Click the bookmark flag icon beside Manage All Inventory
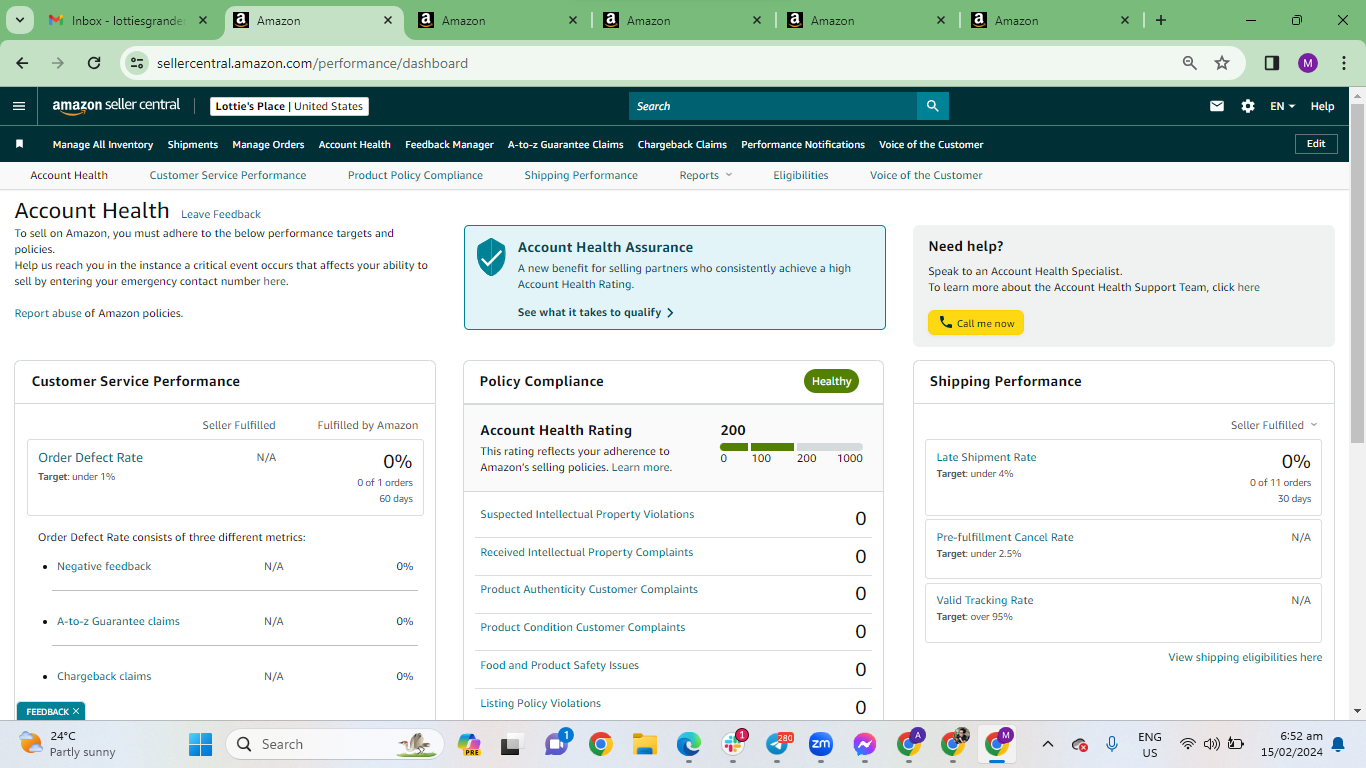Viewport: 1366px width, 768px height. [19, 144]
